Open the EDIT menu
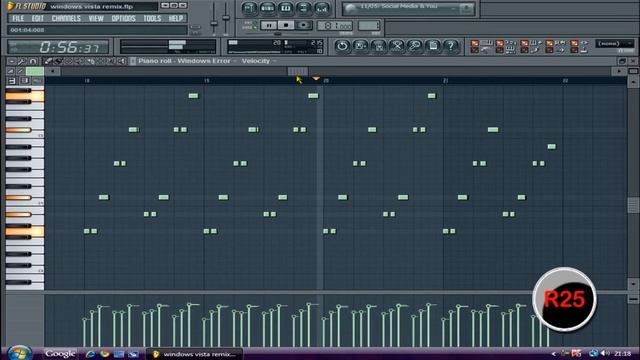Image resolution: width=640 pixels, height=360 pixels. (x=37, y=18)
